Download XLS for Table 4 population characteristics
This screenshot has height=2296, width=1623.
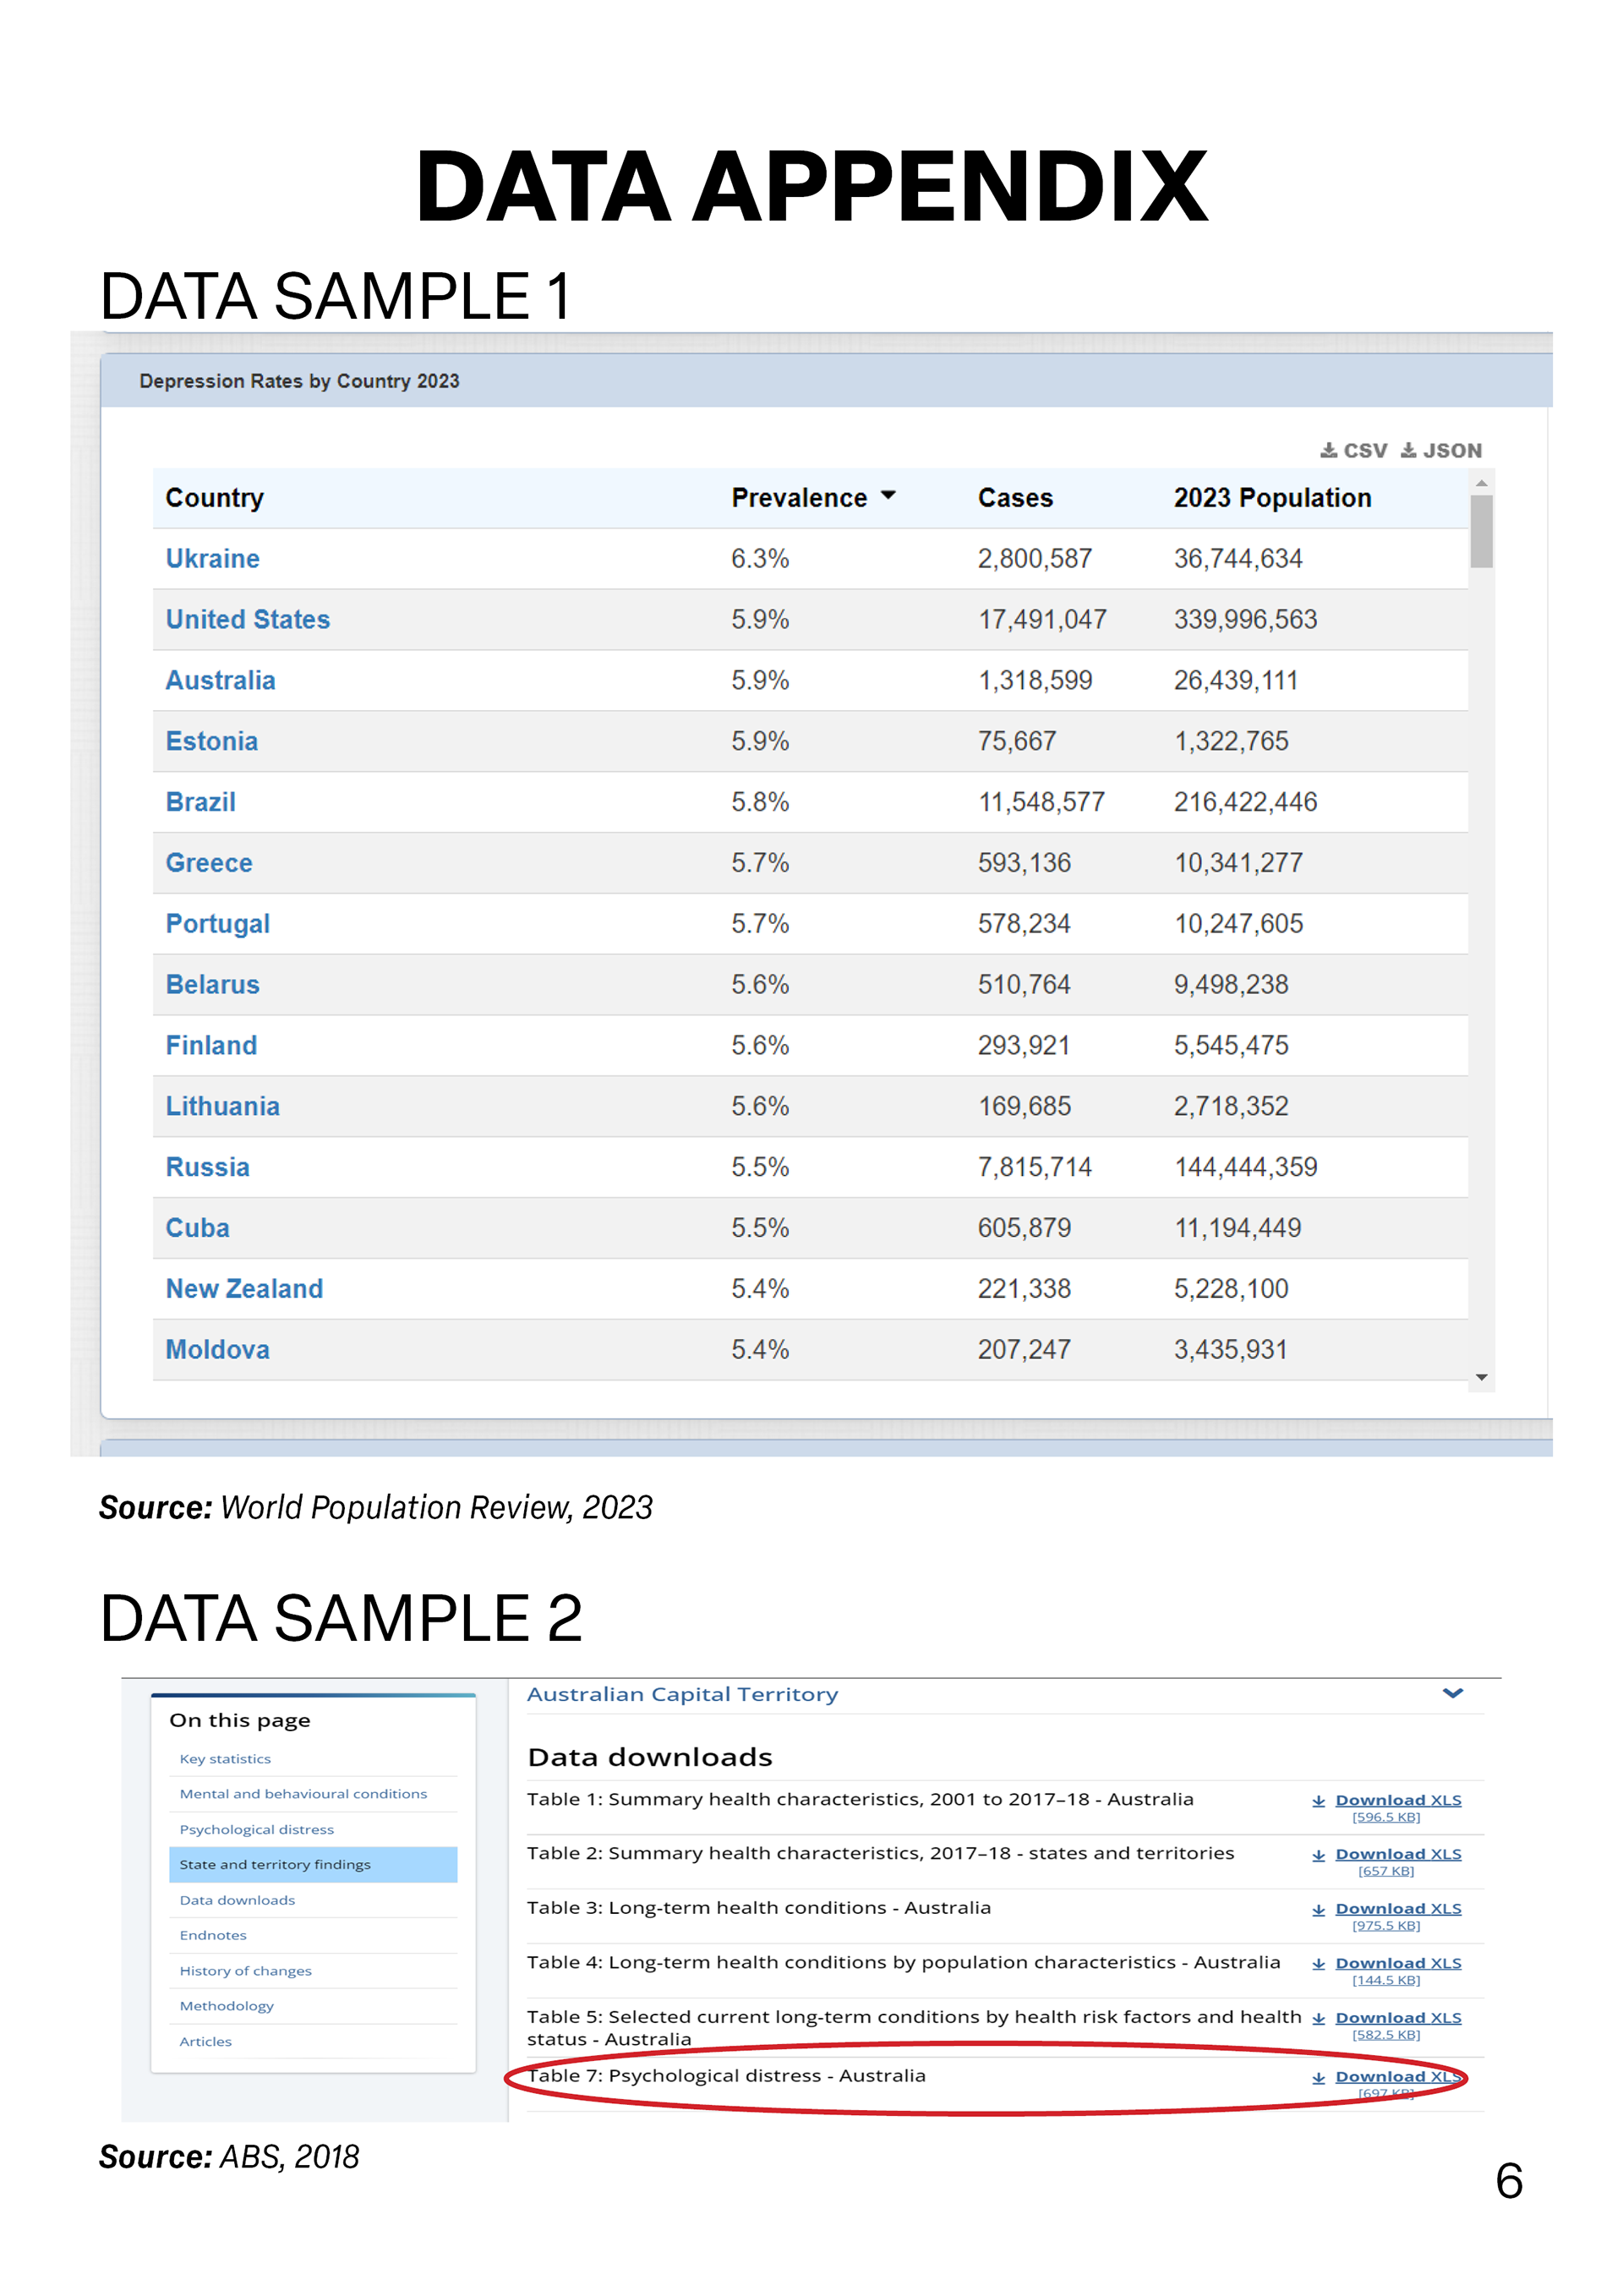(x=1398, y=1964)
